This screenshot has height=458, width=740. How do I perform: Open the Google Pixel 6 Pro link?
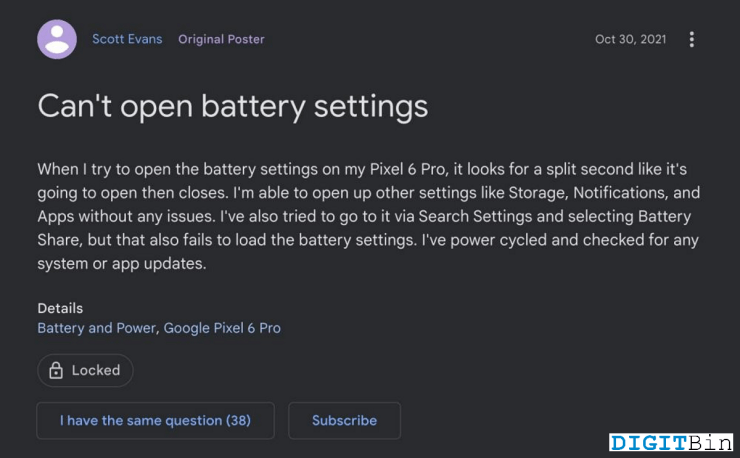point(222,328)
